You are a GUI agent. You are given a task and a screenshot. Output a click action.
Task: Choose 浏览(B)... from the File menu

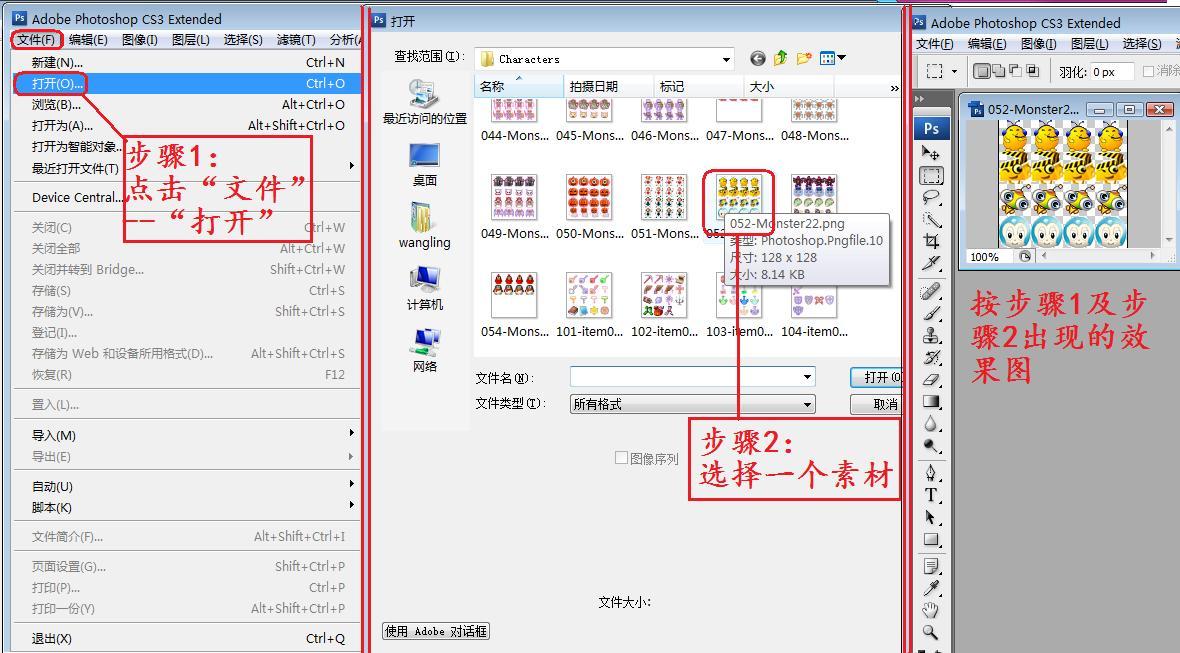tap(188, 105)
